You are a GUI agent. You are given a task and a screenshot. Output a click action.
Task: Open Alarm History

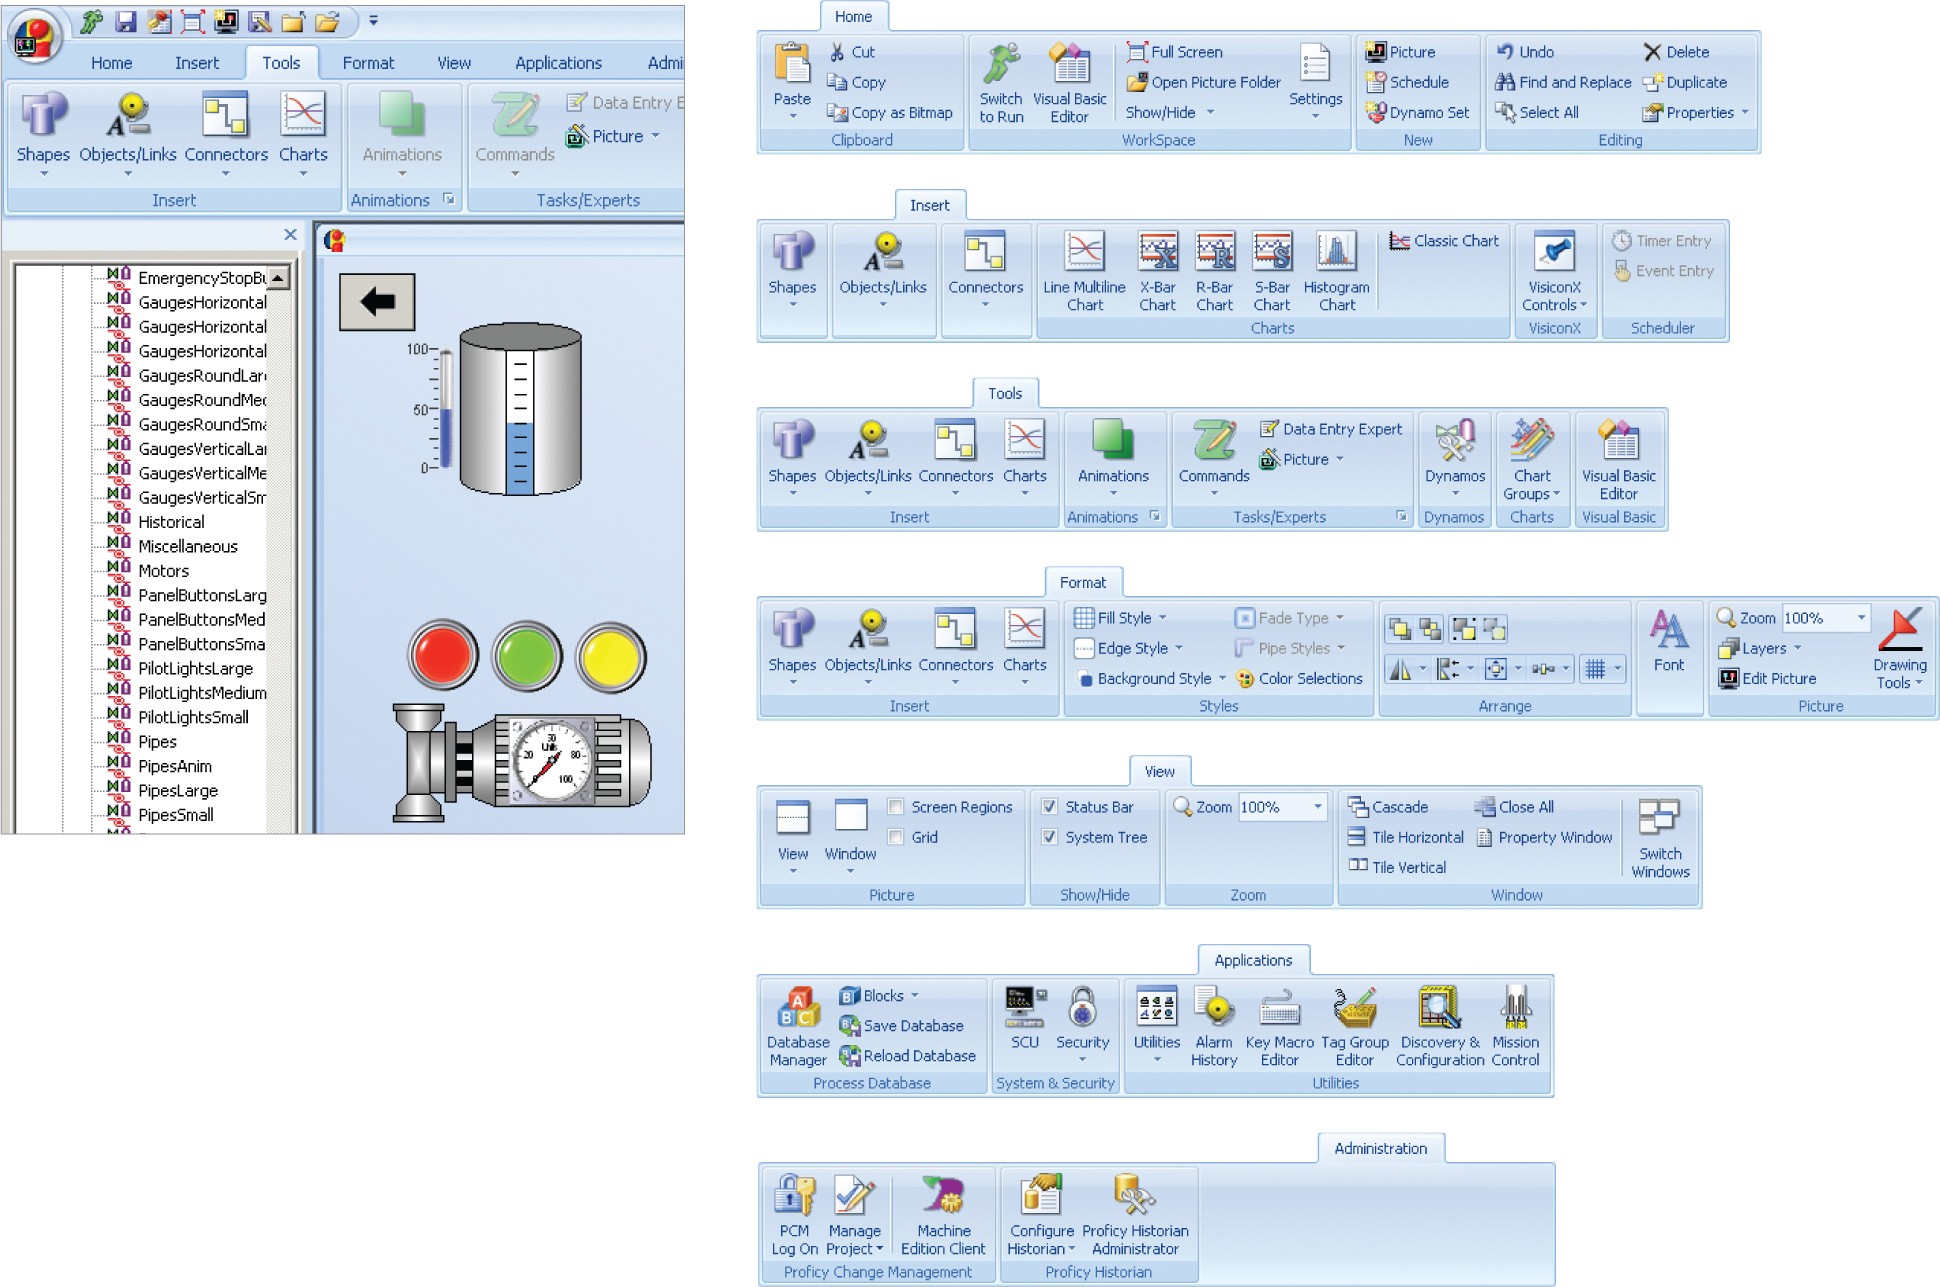(1214, 1026)
